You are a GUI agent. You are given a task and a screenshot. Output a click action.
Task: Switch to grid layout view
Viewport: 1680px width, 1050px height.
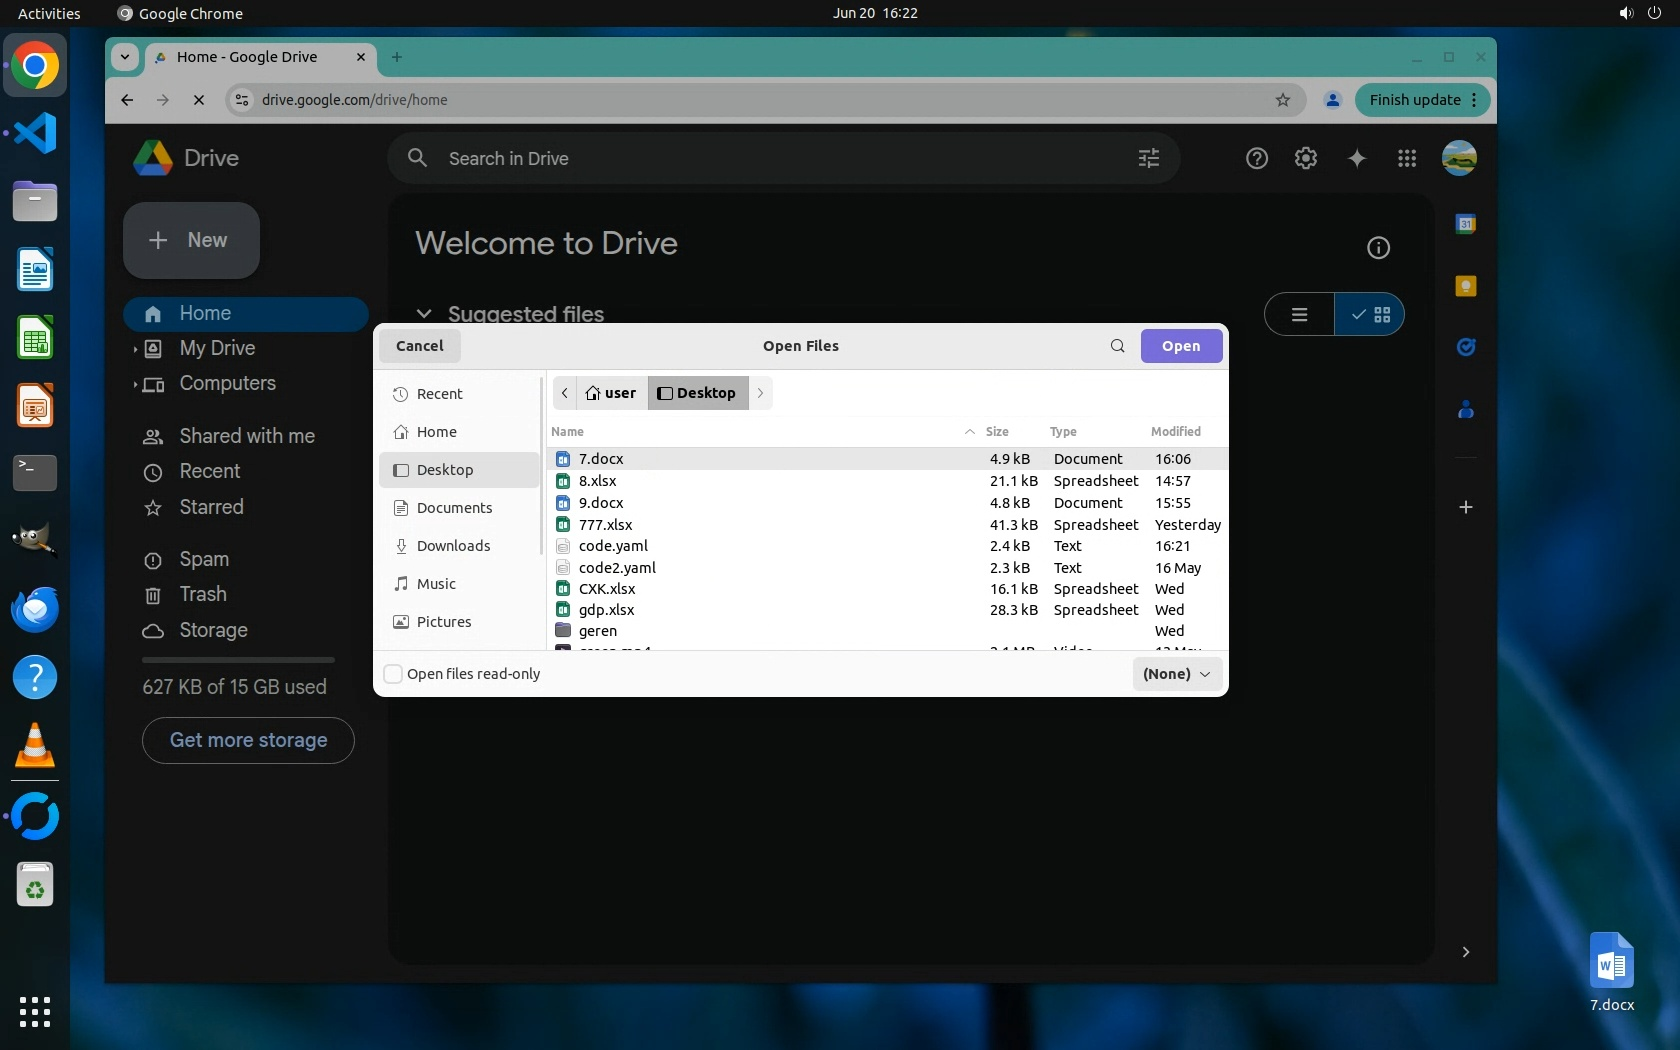click(x=1370, y=315)
